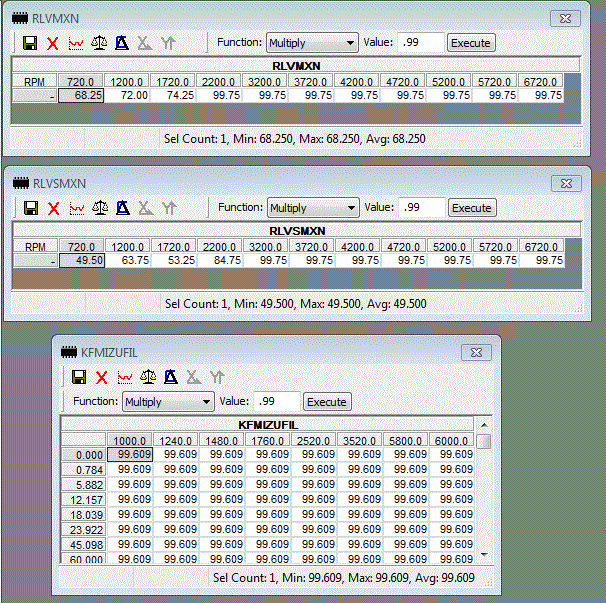This screenshot has height=603, width=606.
Task: Click the red X icon in the RLVMXN toolbar
Action: tap(53, 43)
